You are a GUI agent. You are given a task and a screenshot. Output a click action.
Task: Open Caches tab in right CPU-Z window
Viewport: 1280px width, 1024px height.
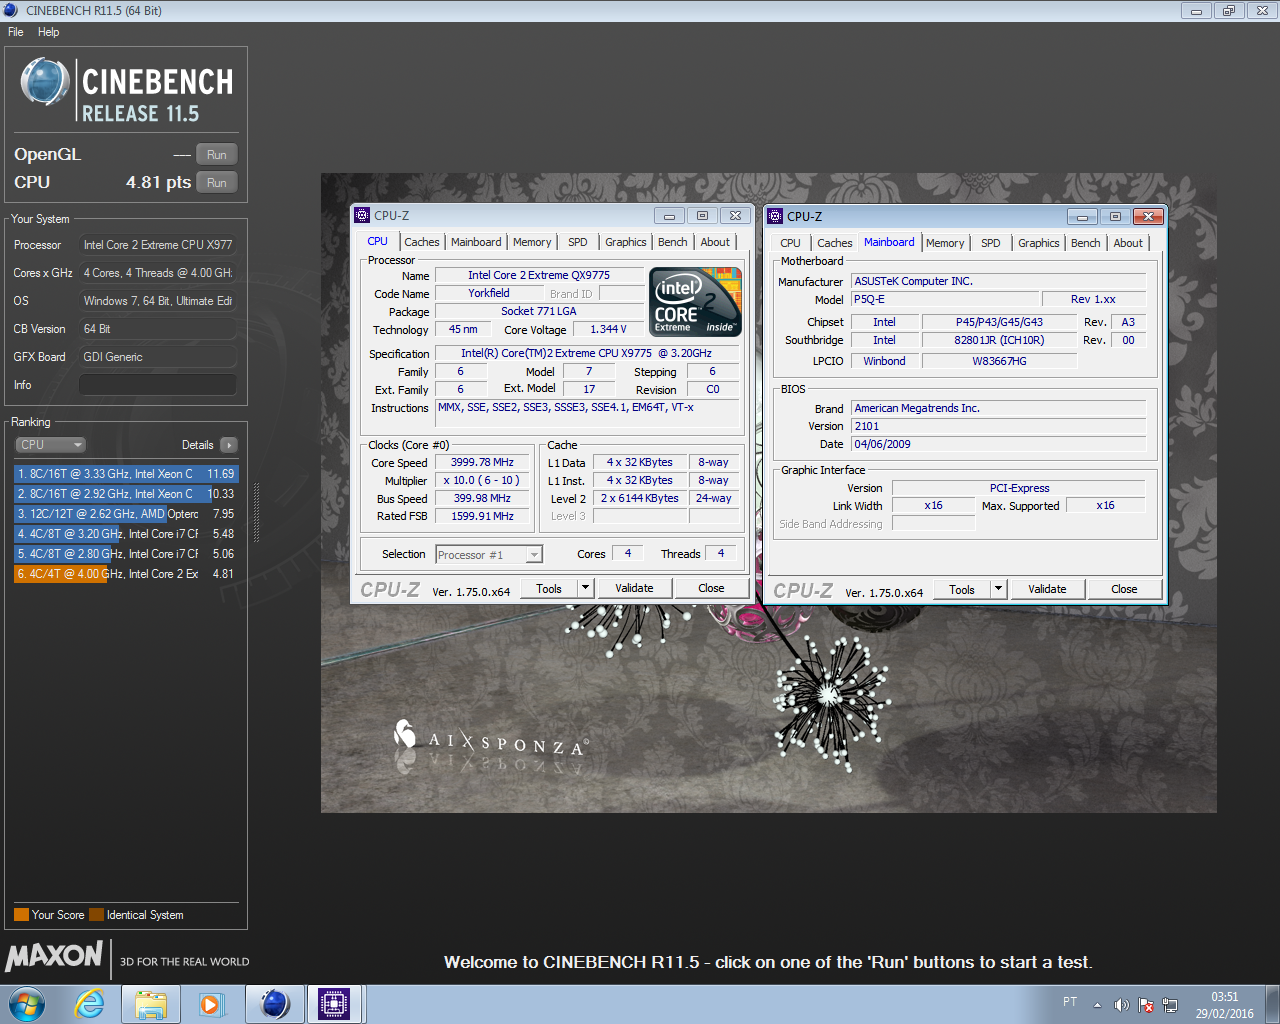click(x=835, y=243)
